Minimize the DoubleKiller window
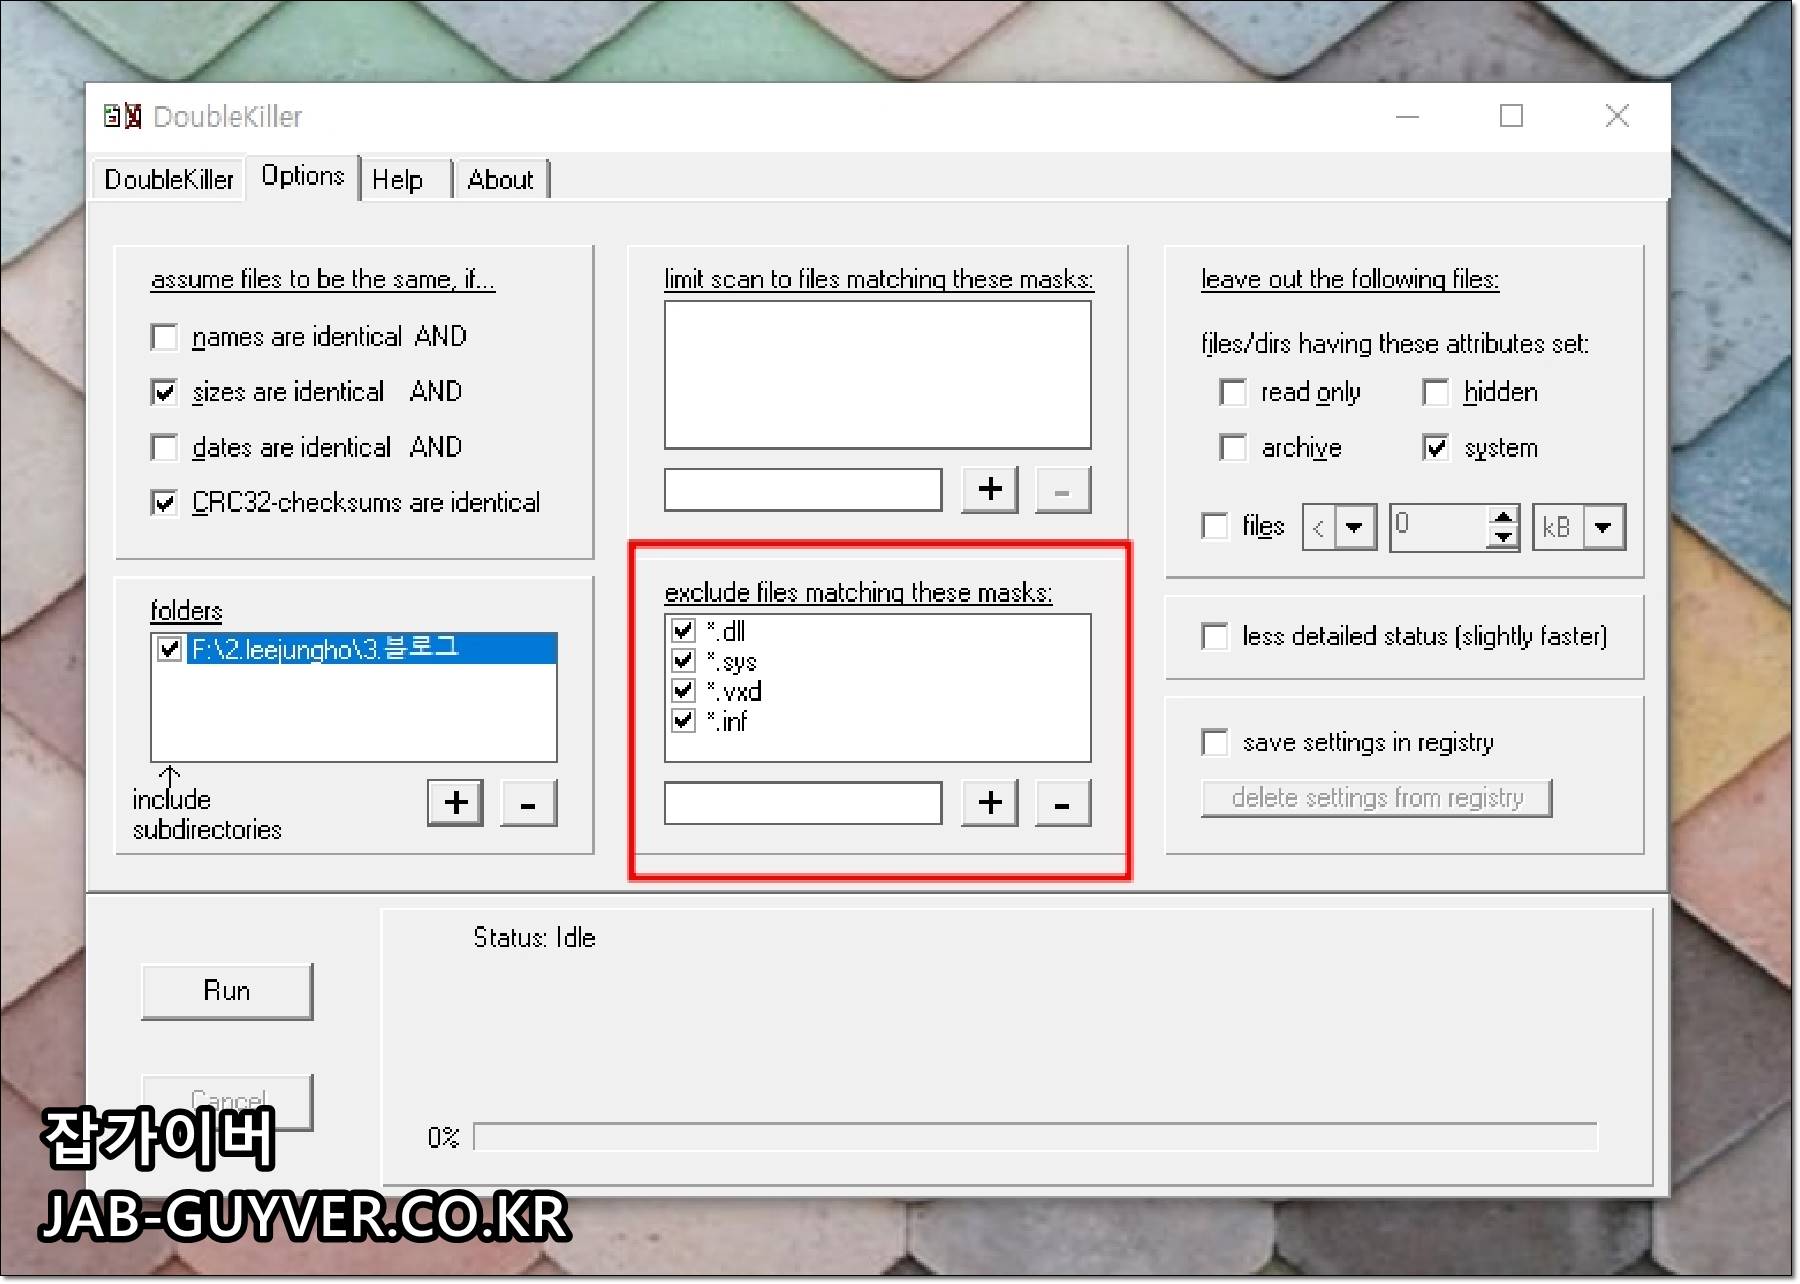Image resolution: width=1800 pixels, height=1284 pixels. point(1407,116)
